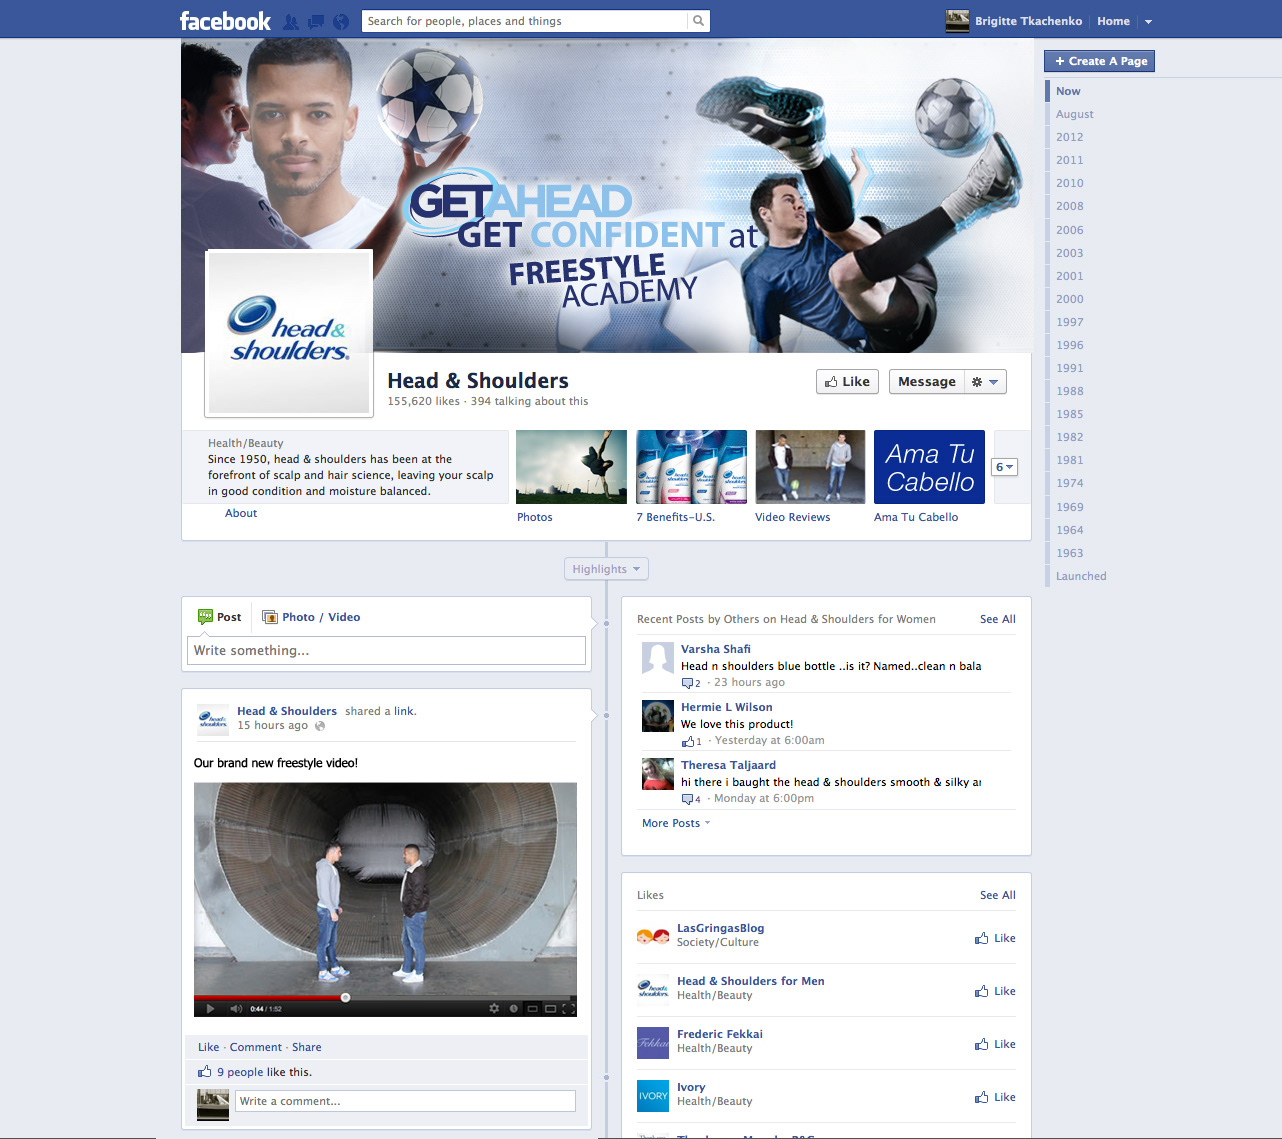
Task: Open Photos app thumbnail
Action: pos(571,467)
